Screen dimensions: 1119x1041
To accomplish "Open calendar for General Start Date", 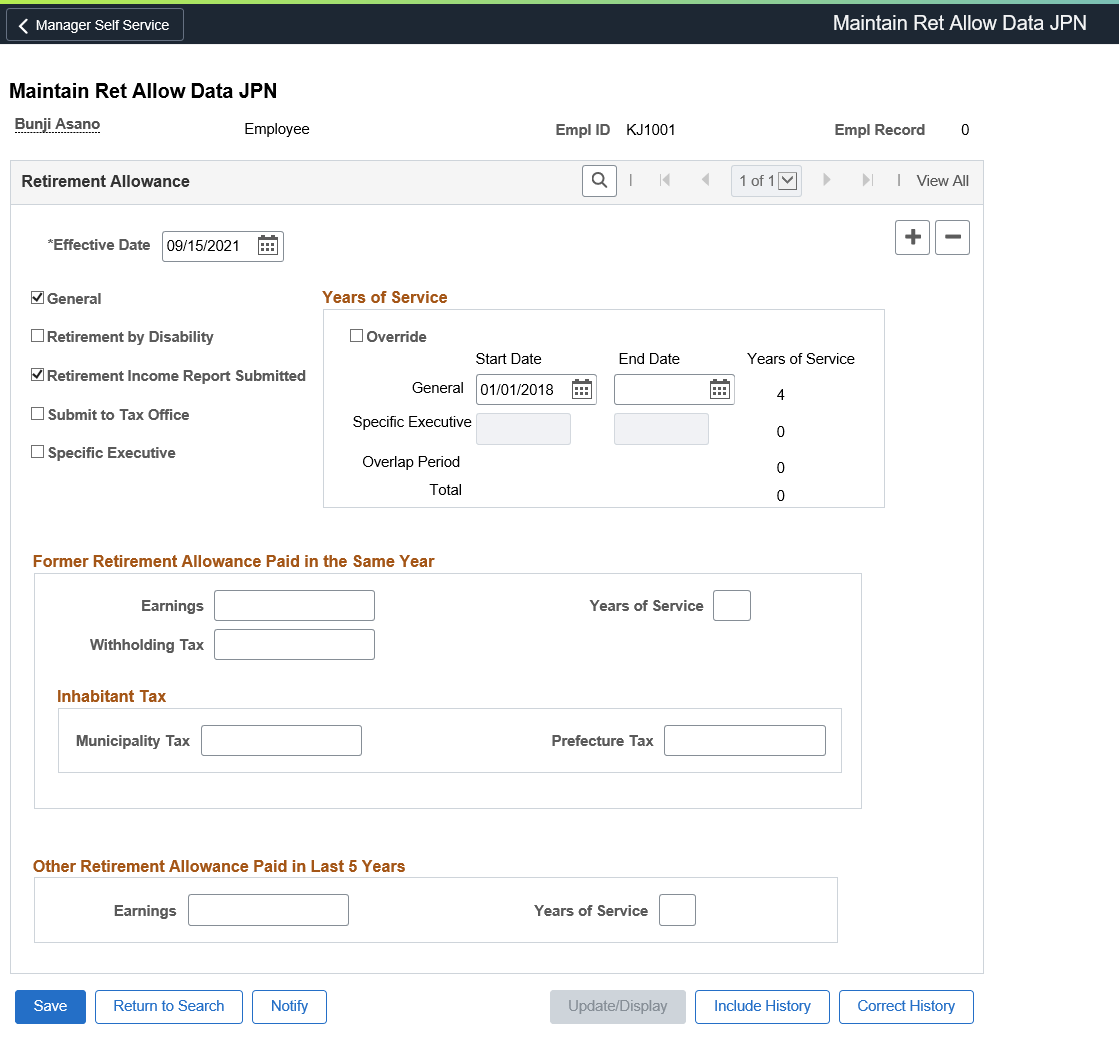I will tap(582, 389).
